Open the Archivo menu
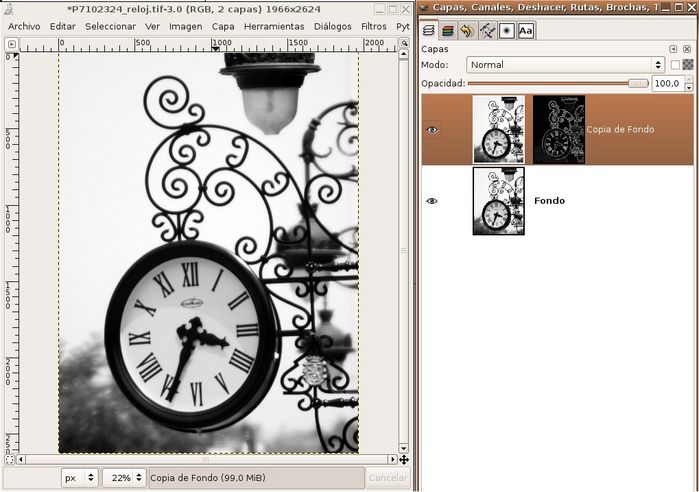The width and height of the screenshot is (699, 492). click(24, 27)
